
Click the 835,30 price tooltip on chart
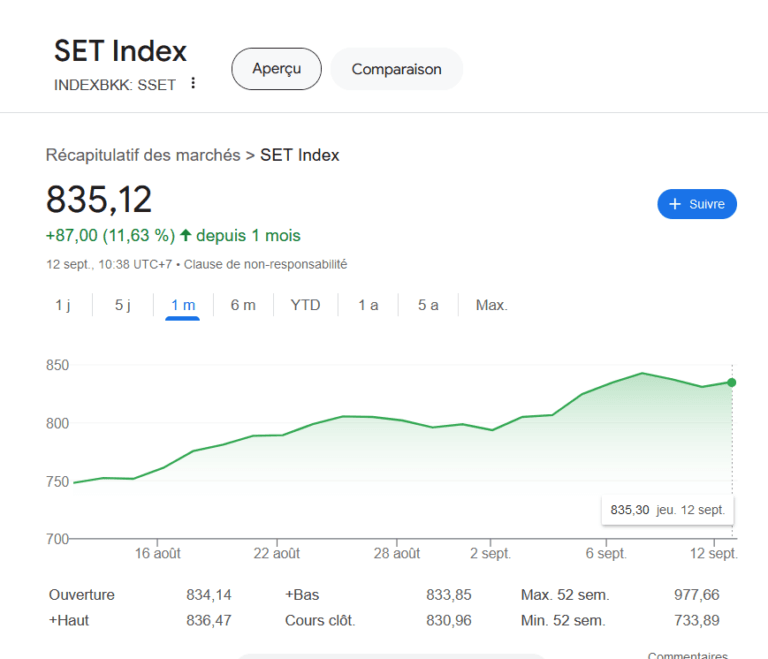667,510
